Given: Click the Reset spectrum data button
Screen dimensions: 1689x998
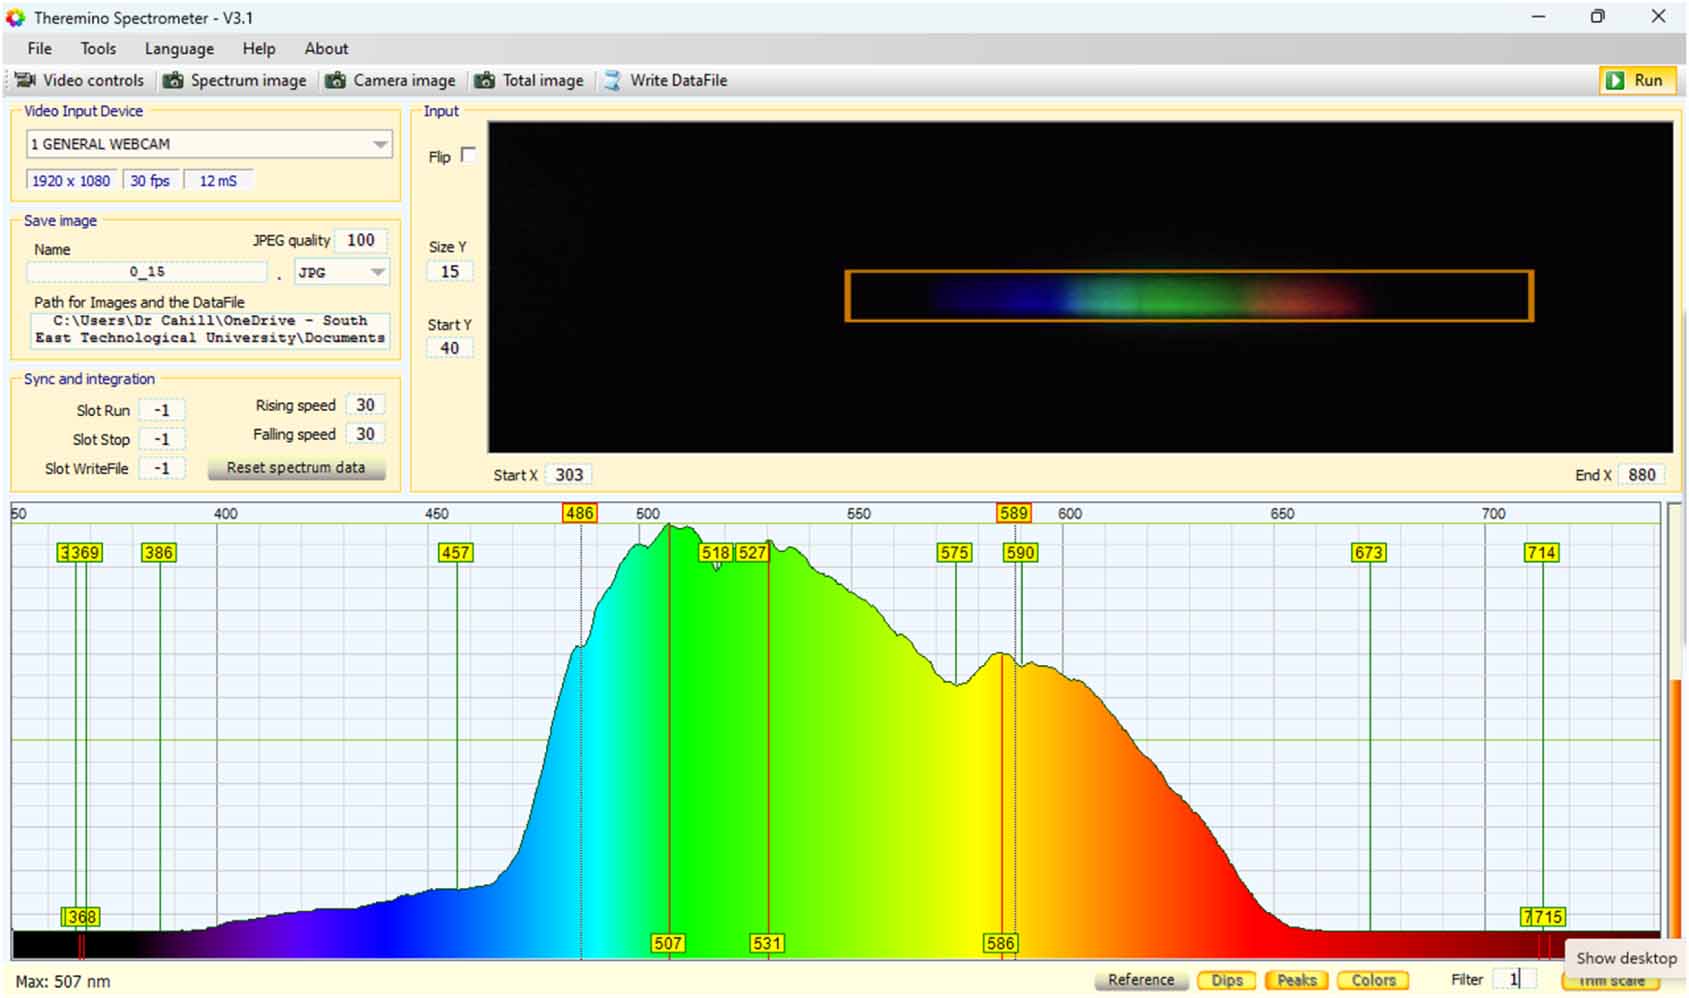Looking at the screenshot, I should tap(296, 467).
